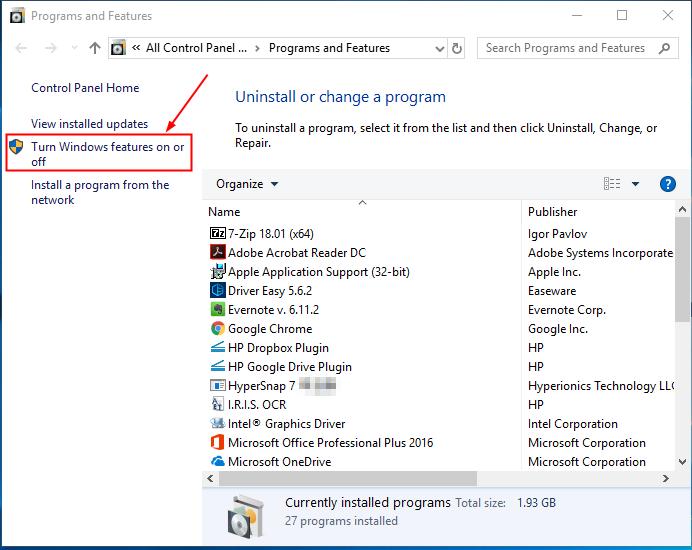692x550 pixels.
Task: Click the Microsoft Office Professional Plus icon
Action: coord(218,442)
